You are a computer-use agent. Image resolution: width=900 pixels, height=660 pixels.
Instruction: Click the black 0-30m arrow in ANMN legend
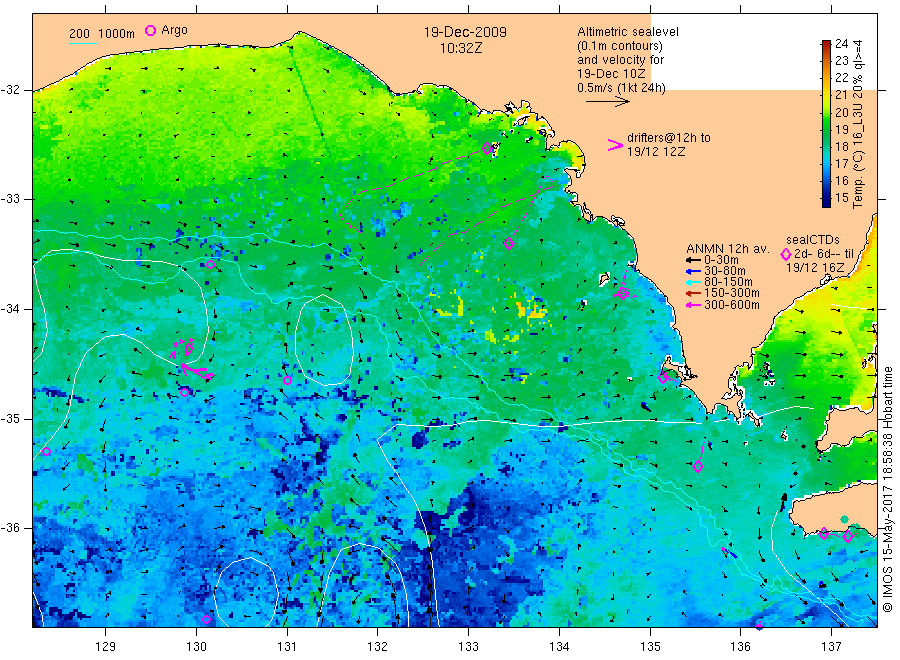click(694, 260)
